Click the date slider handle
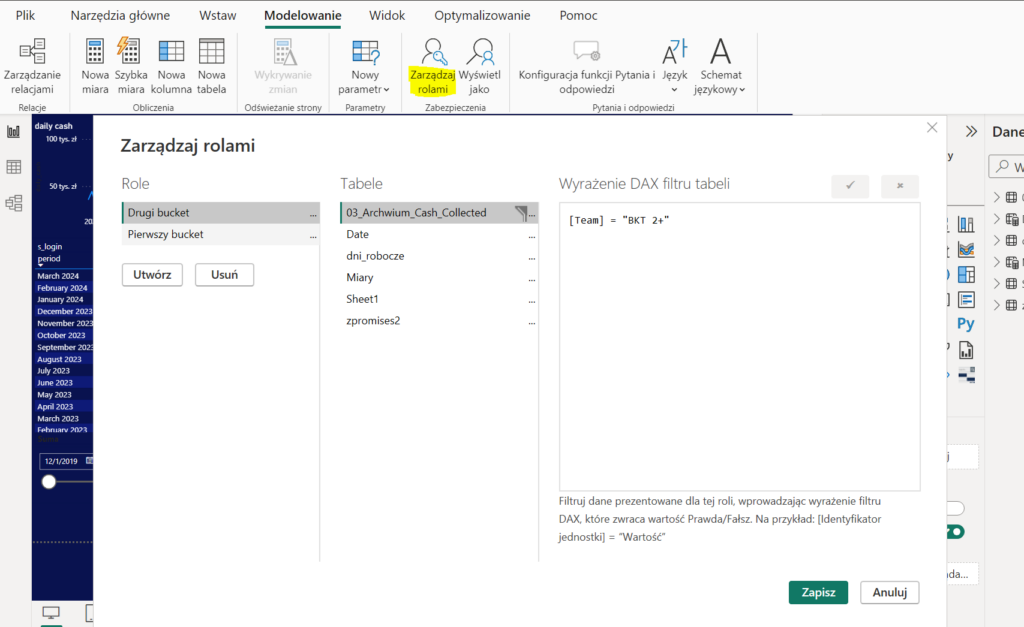This screenshot has width=1024, height=627. (x=49, y=482)
